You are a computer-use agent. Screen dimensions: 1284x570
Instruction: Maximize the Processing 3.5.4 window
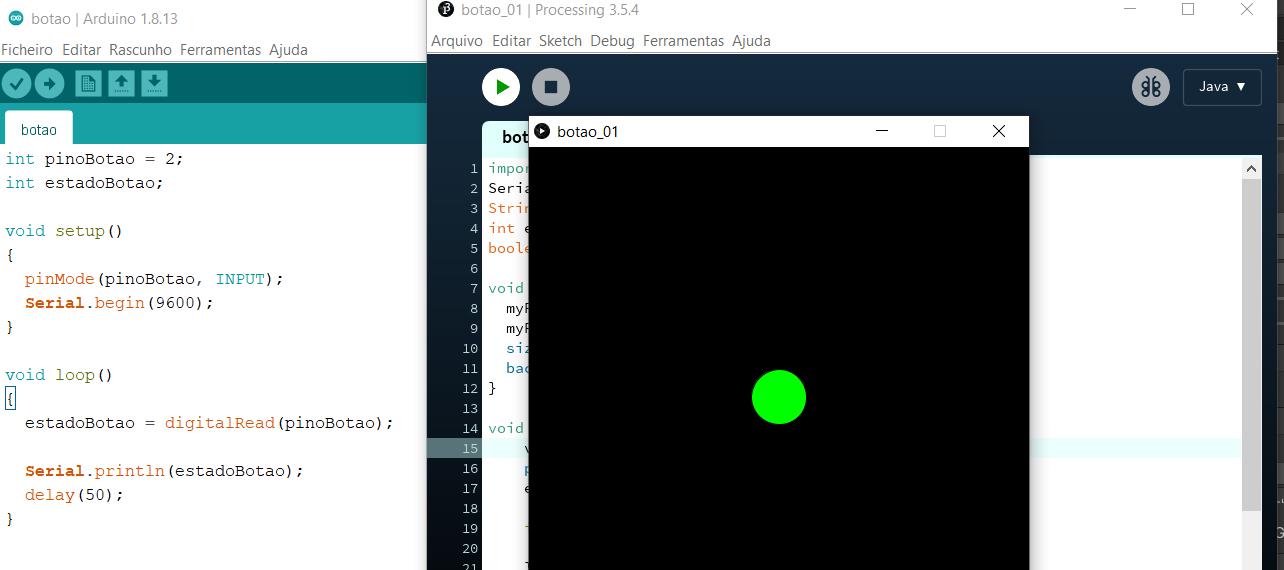(1188, 10)
